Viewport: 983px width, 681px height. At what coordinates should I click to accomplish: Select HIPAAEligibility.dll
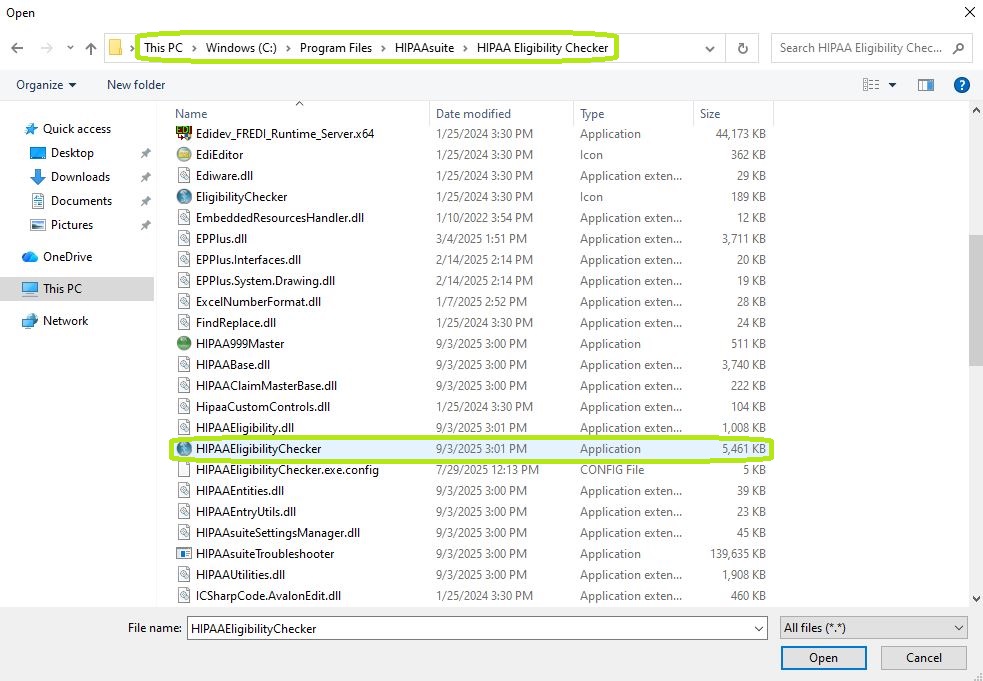[x=244, y=428]
